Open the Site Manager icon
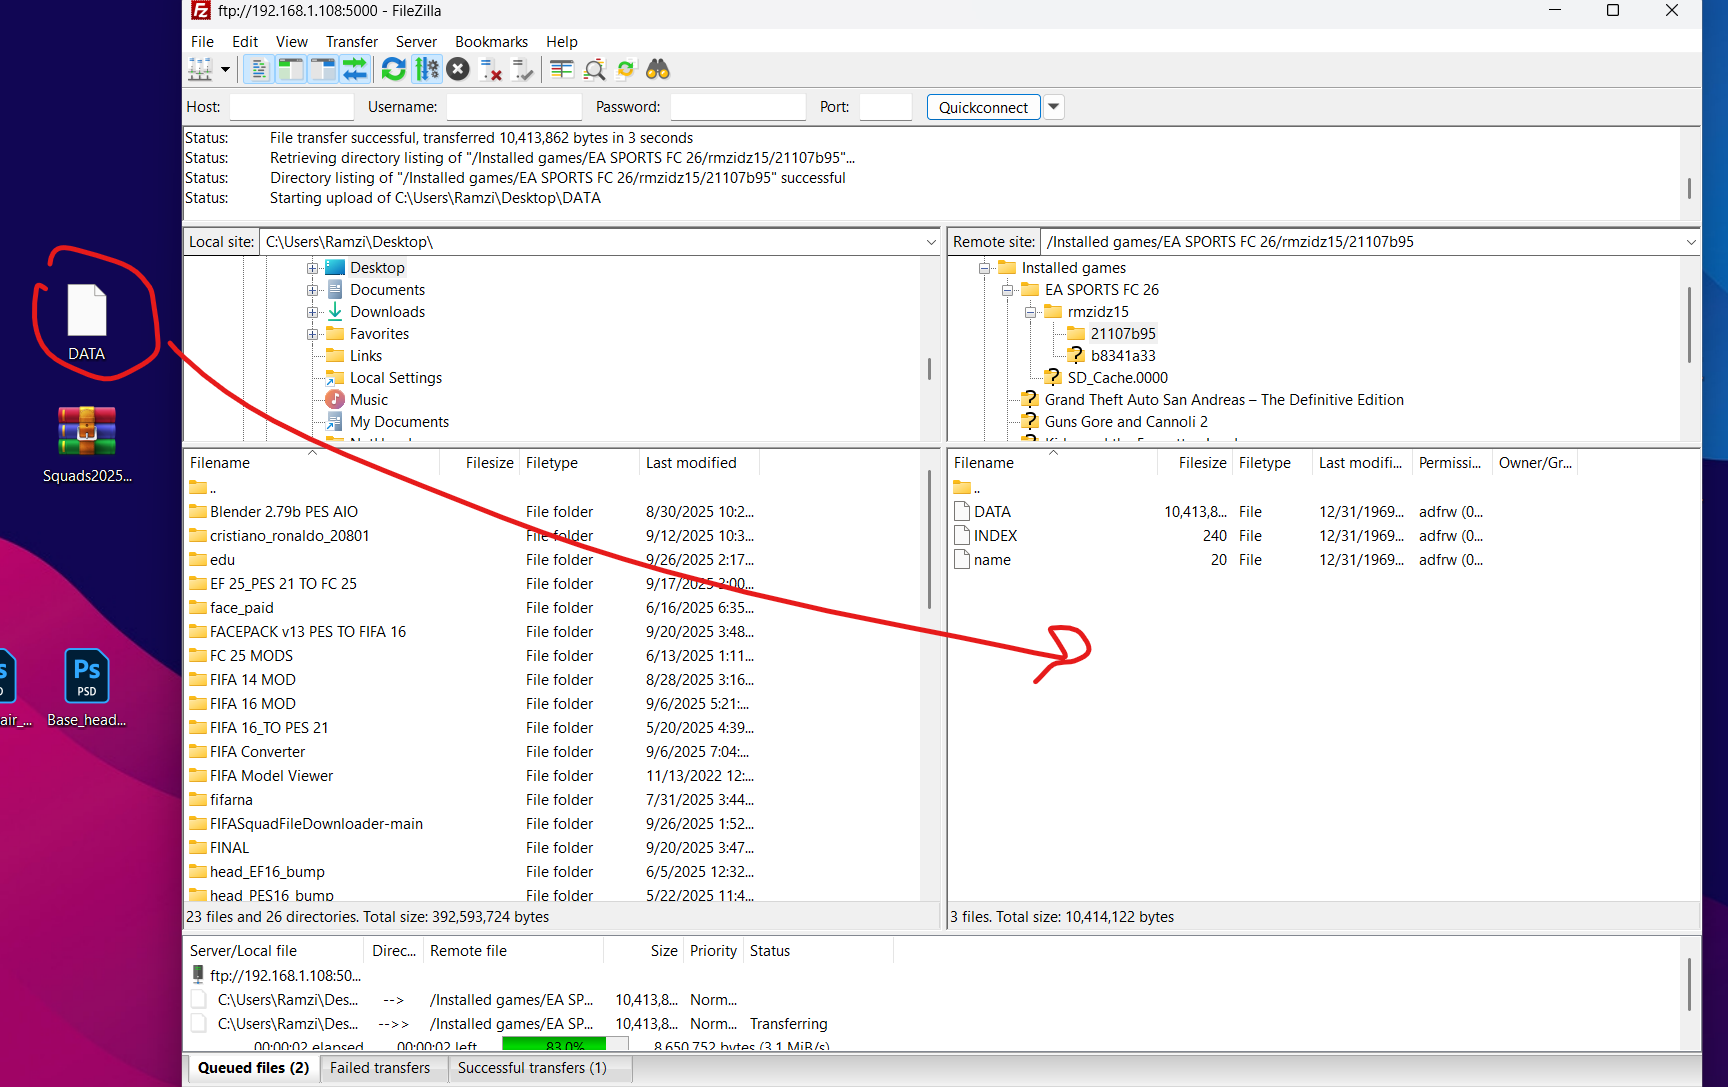 point(200,69)
